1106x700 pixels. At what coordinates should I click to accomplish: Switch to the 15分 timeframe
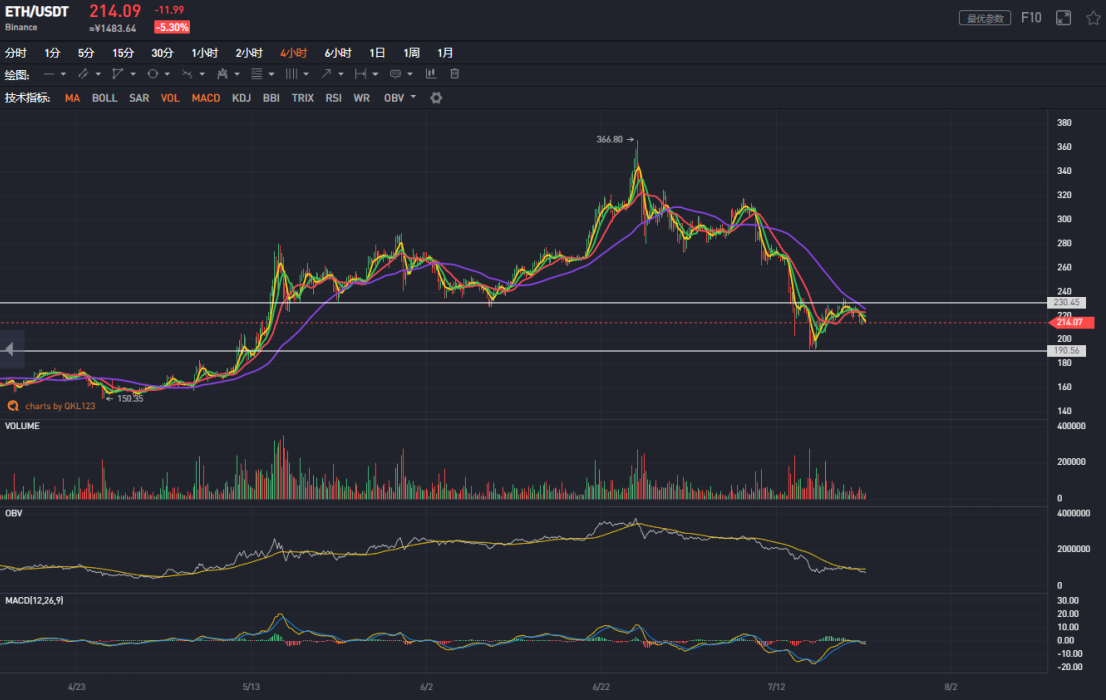click(123, 53)
